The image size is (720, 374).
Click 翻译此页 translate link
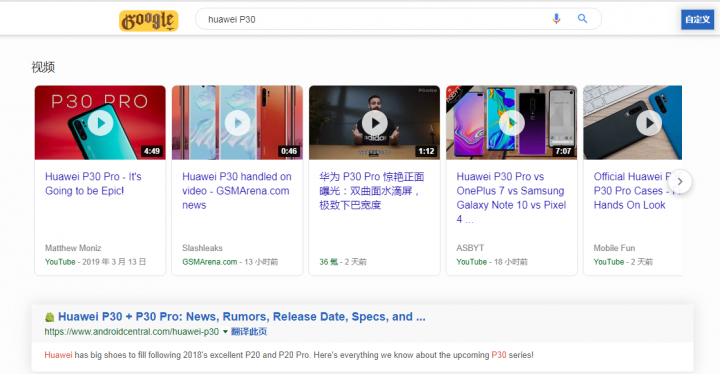coord(248,332)
